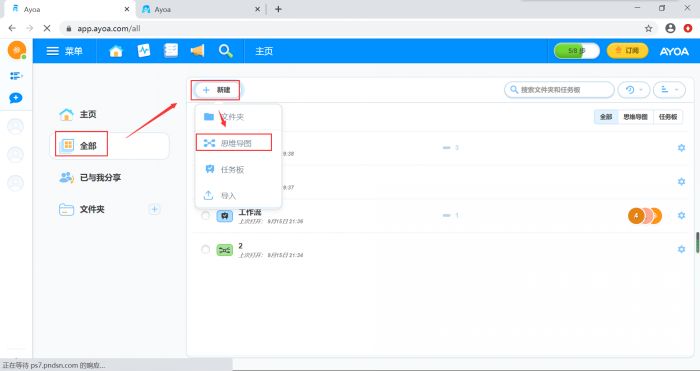Expand the sort order dropdown
The width and height of the screenshot is (700, 371).
tap(669, 90)
